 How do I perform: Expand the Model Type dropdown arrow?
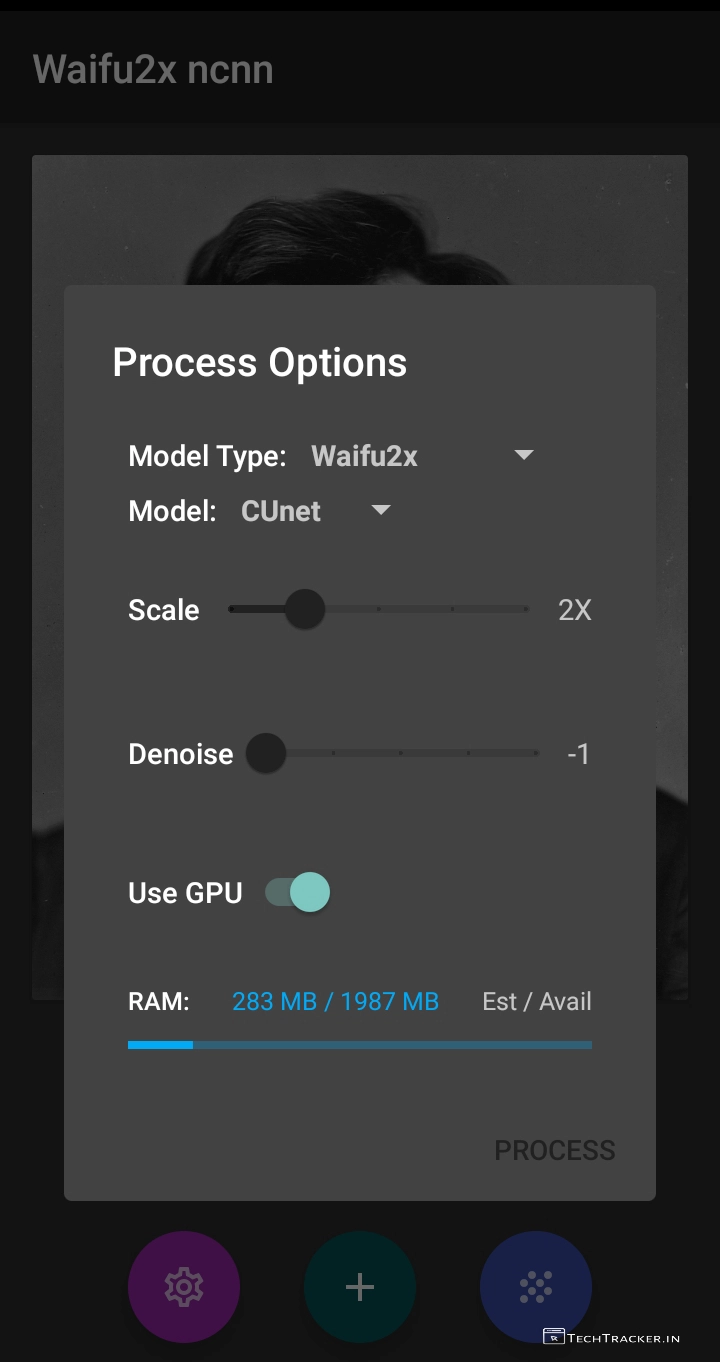click(x=523, y=456)
